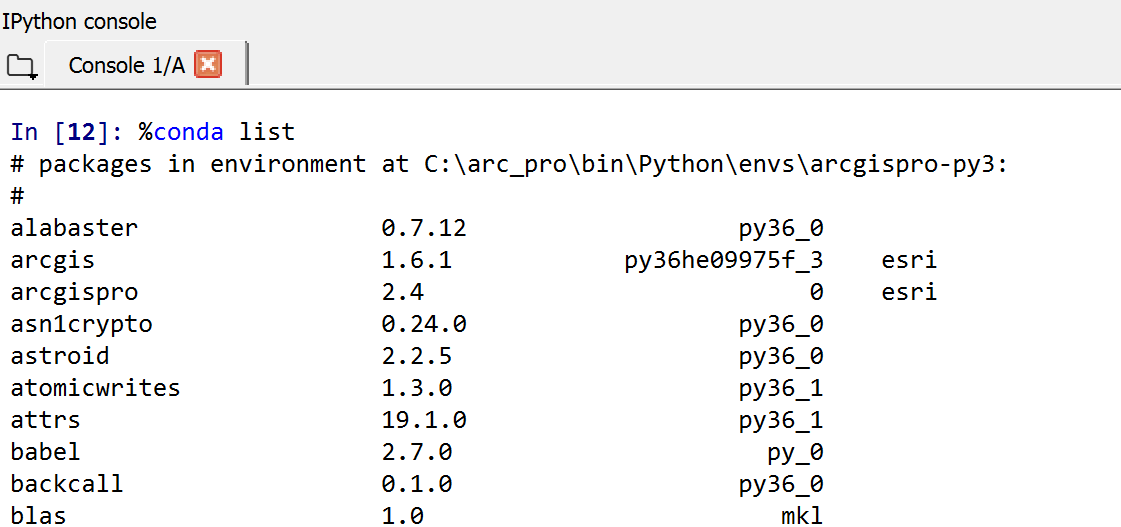Select the Console 1/A tab
Image resolution: width=1121 pixels, height=527 pixels.
[144, 65]
